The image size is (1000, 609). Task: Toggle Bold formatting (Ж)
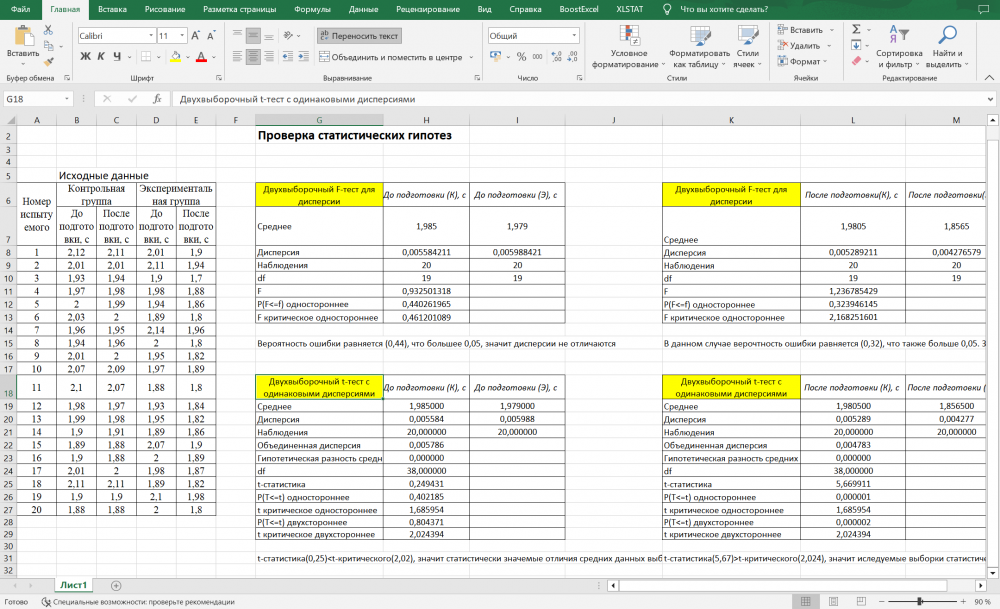(85, 57)
